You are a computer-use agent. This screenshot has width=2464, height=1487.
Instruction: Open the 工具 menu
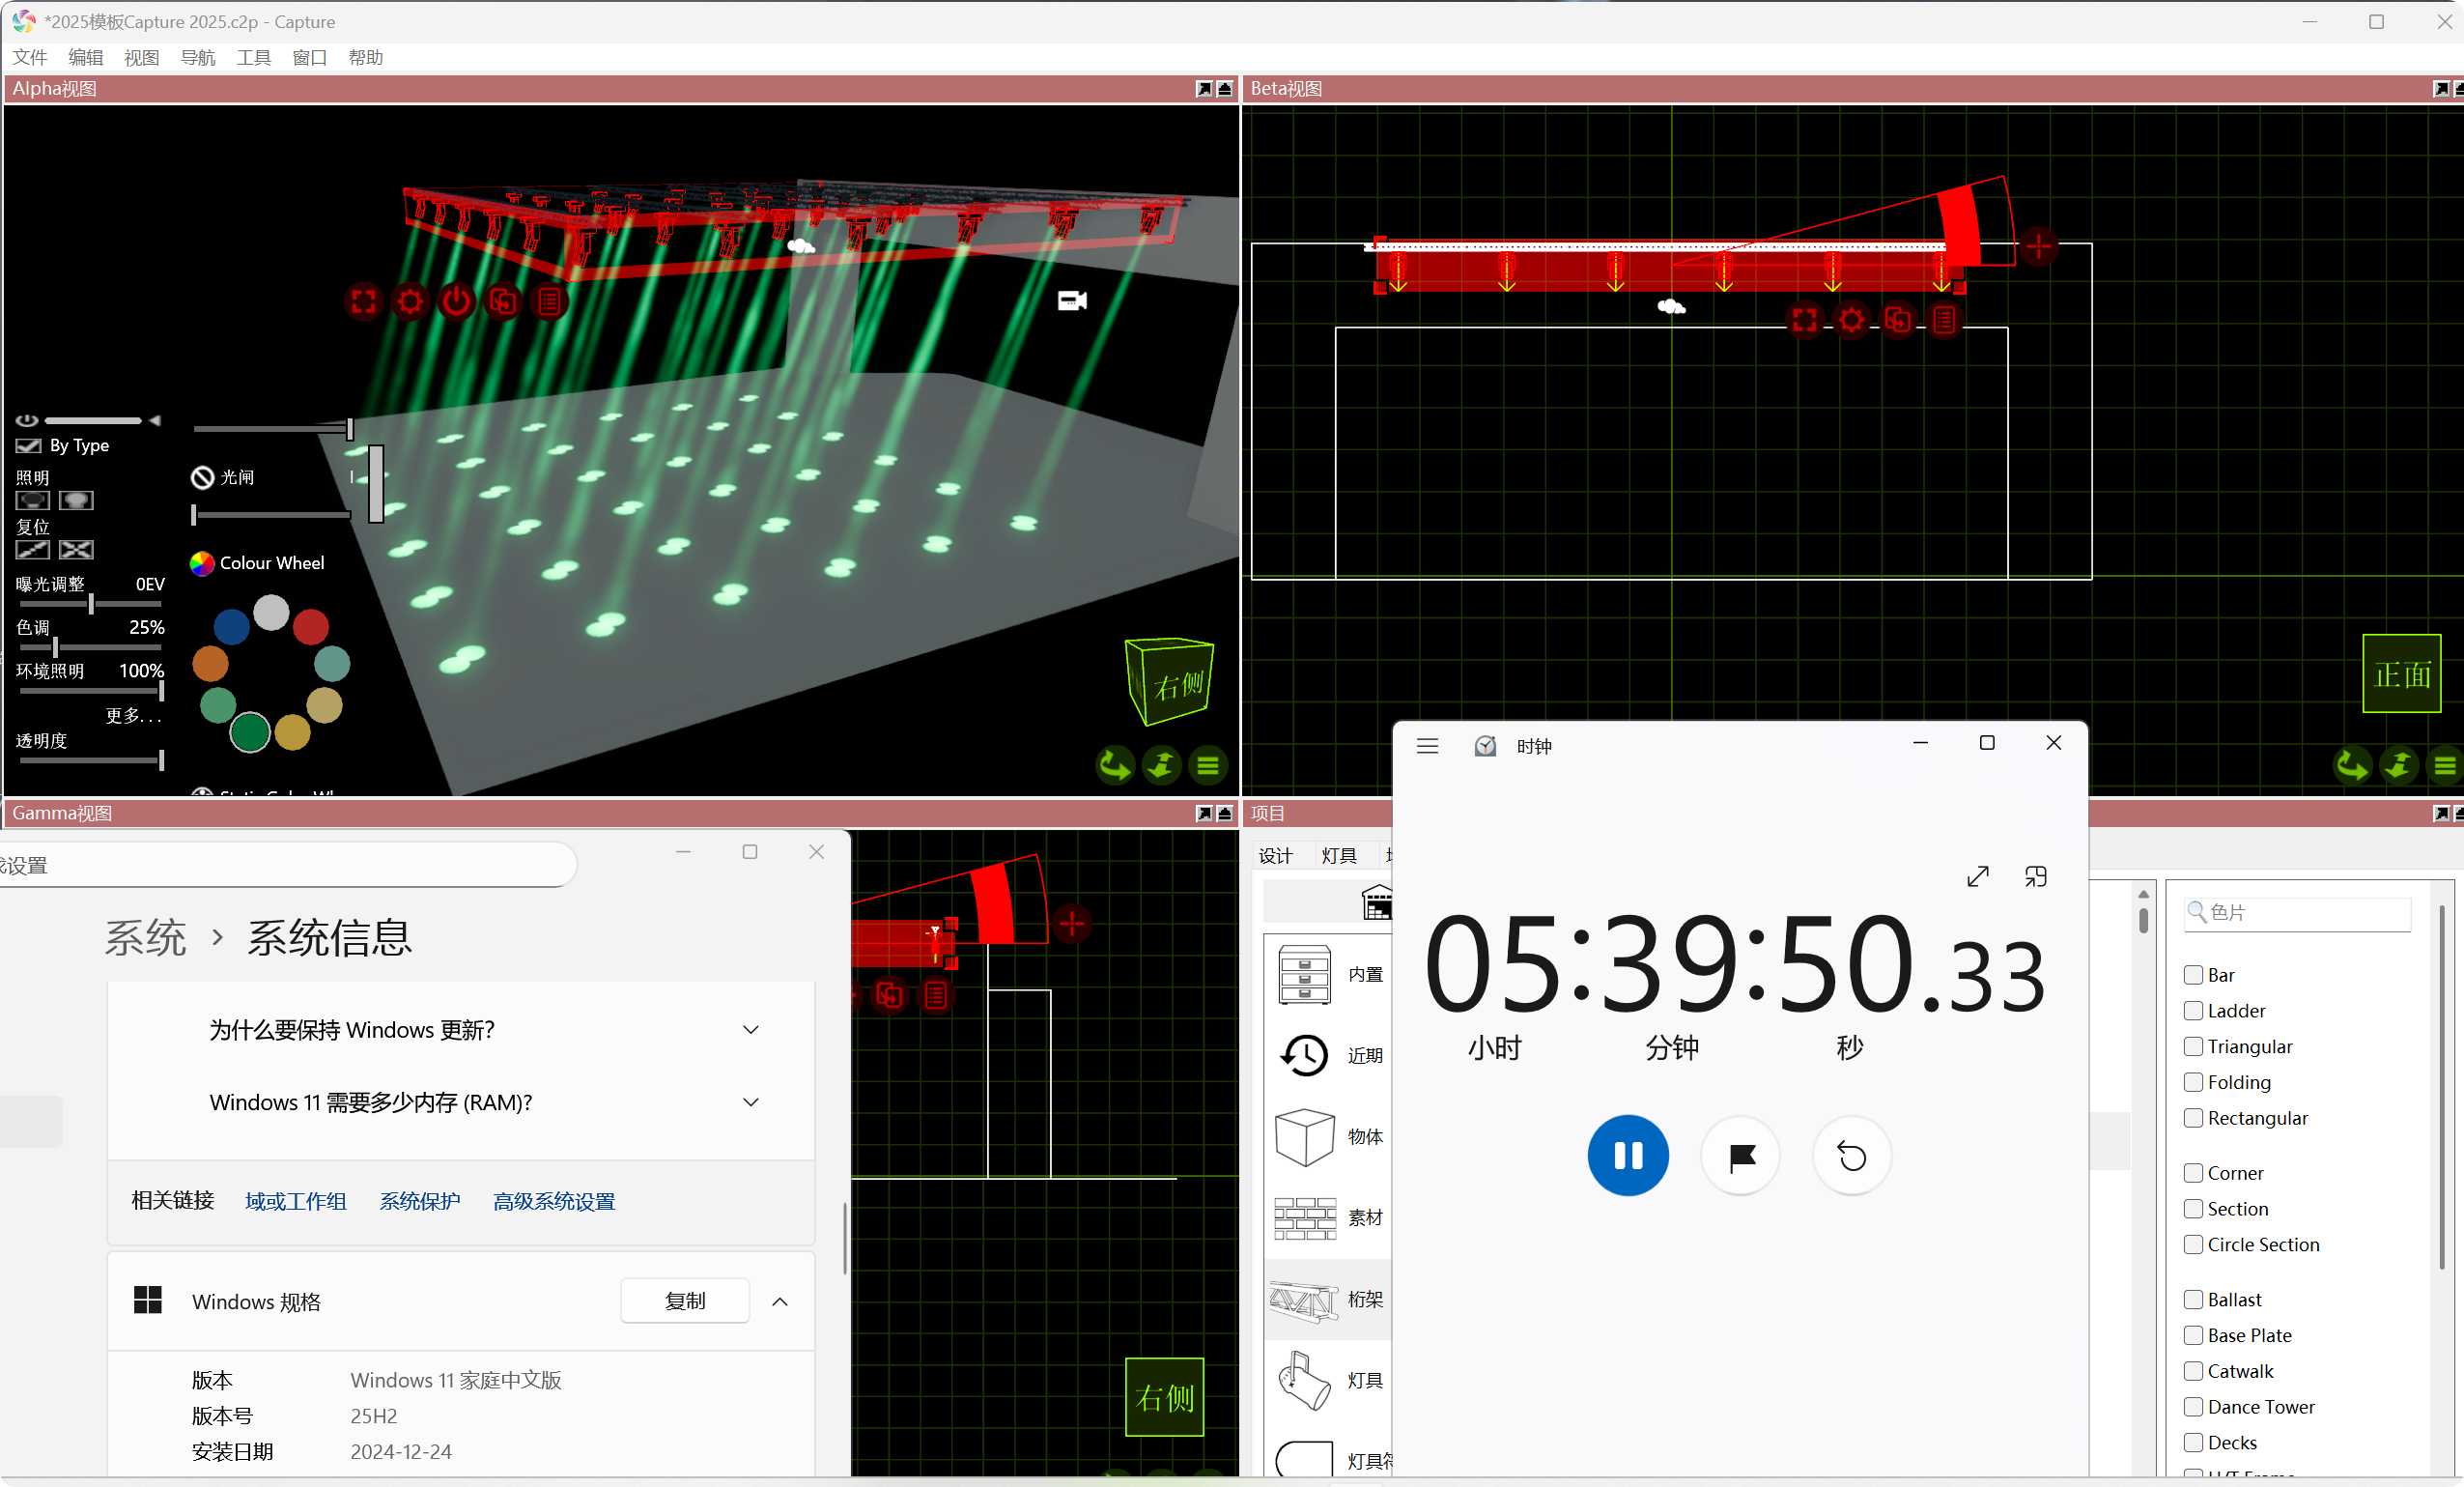click(253, 57)
